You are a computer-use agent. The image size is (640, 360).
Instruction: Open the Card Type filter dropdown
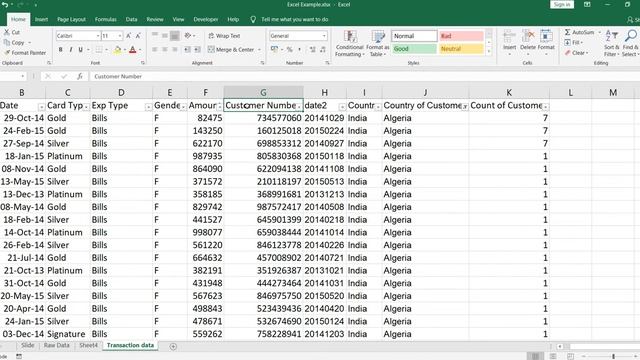point(86,107)
